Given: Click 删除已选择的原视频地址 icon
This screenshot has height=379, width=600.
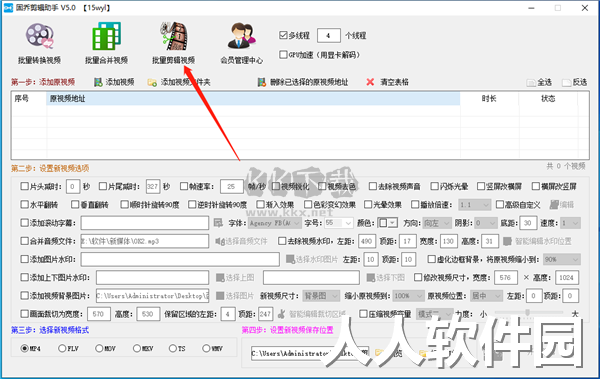Looking at the screenshot, I should coord(262,82).
